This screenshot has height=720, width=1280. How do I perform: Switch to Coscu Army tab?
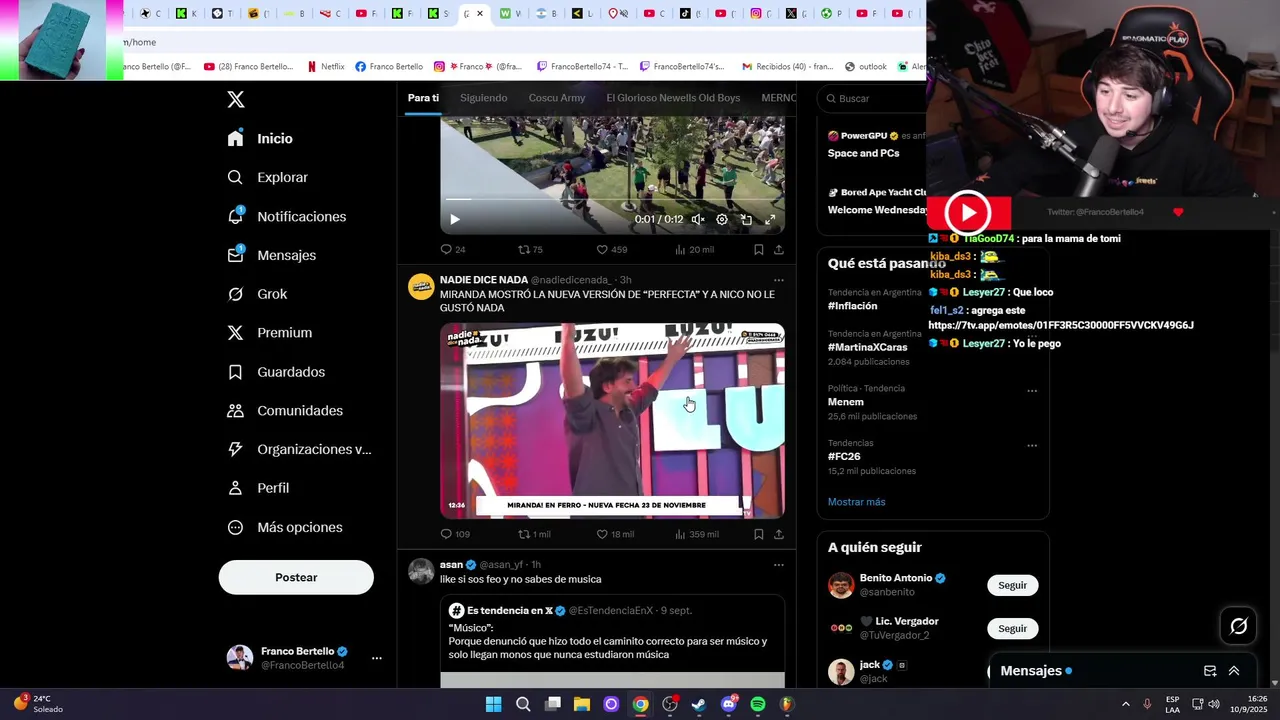click(x=557, y=98)
